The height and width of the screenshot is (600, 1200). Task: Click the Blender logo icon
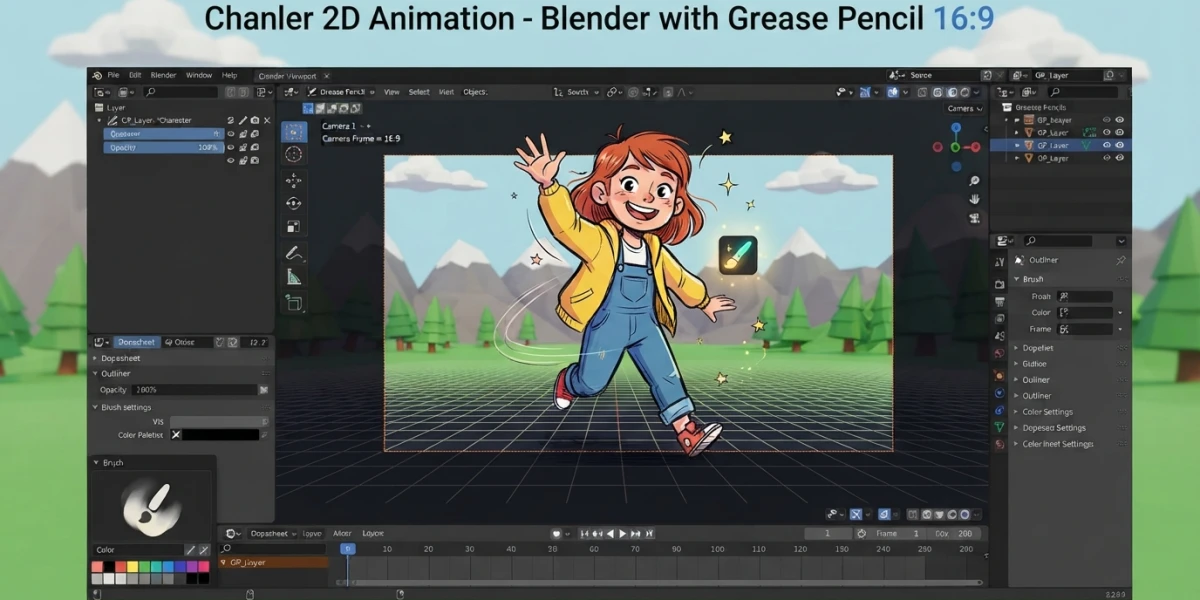[97, 75]
